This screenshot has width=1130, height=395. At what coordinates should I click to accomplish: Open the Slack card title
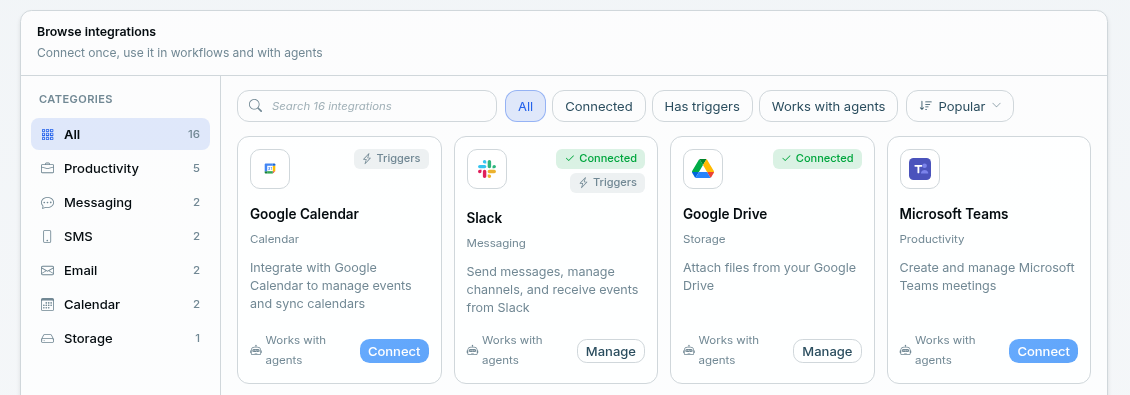coord(484,218)
